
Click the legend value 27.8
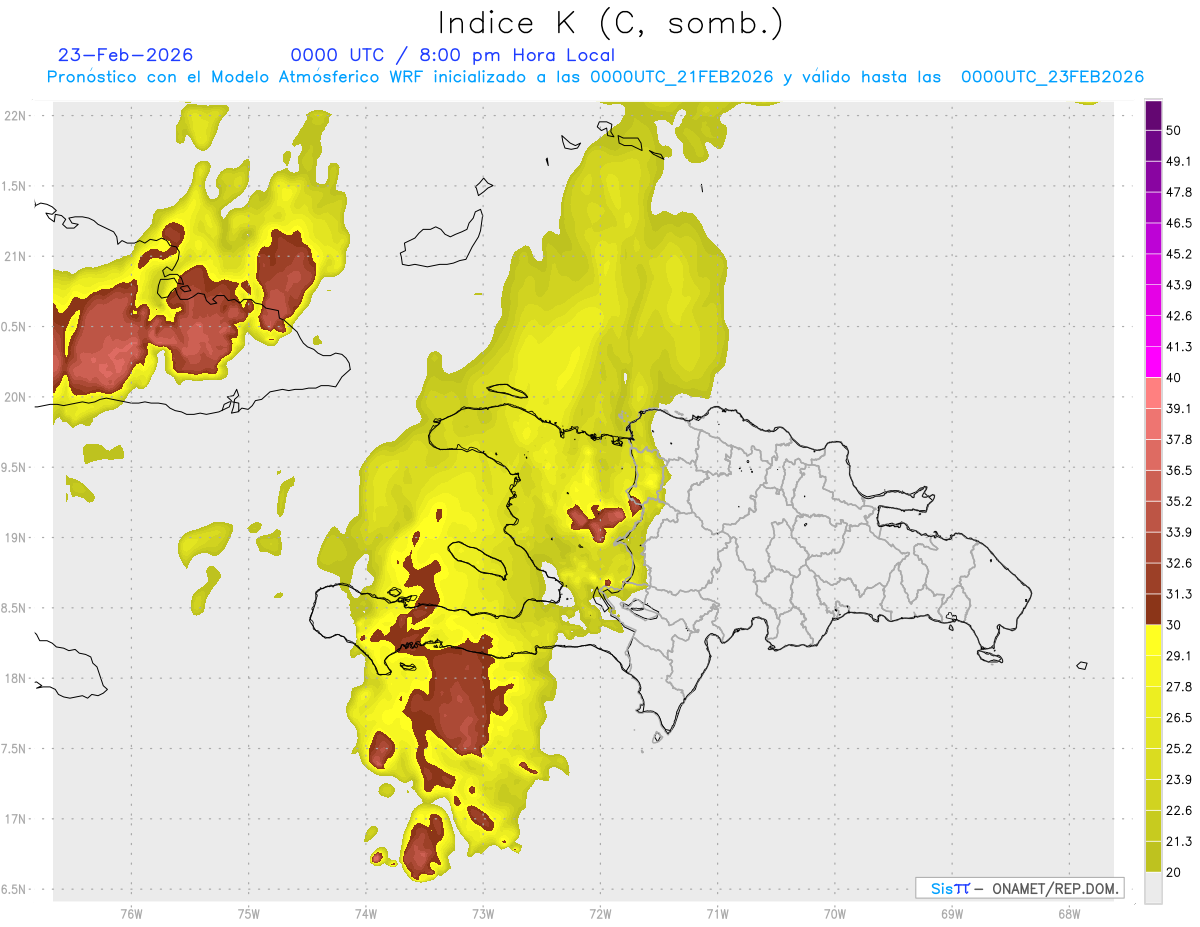click(x=1179, y=687)
